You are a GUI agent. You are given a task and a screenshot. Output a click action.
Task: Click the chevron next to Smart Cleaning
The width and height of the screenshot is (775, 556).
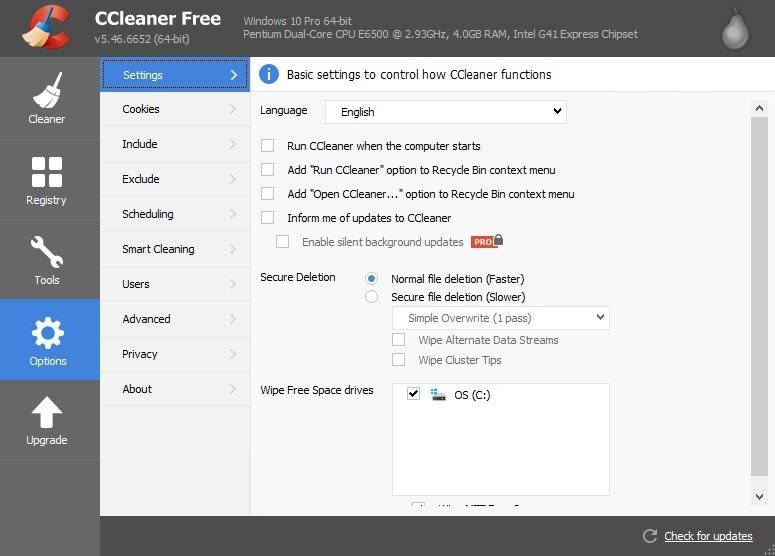coord(233,249)
